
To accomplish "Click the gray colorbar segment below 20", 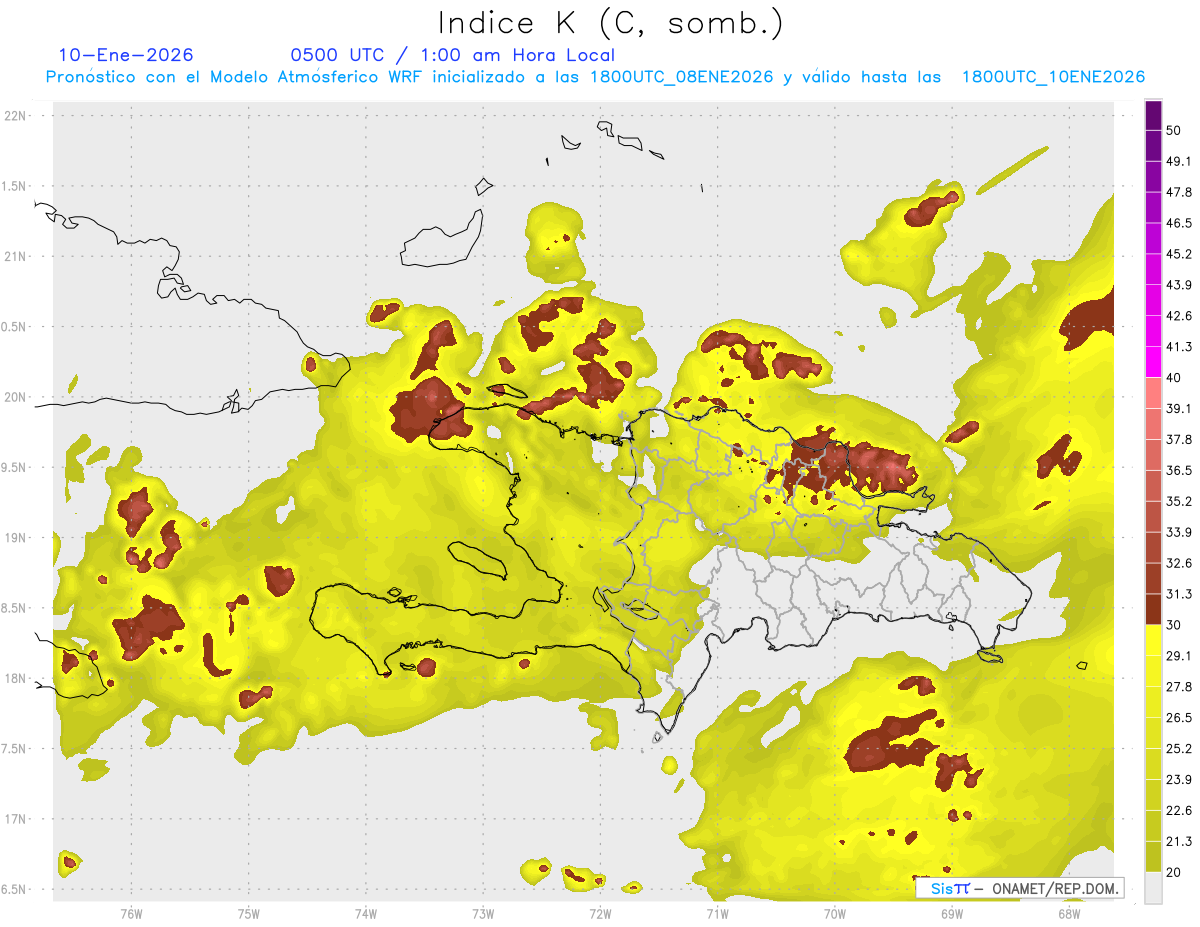I will pos(1153,888).
